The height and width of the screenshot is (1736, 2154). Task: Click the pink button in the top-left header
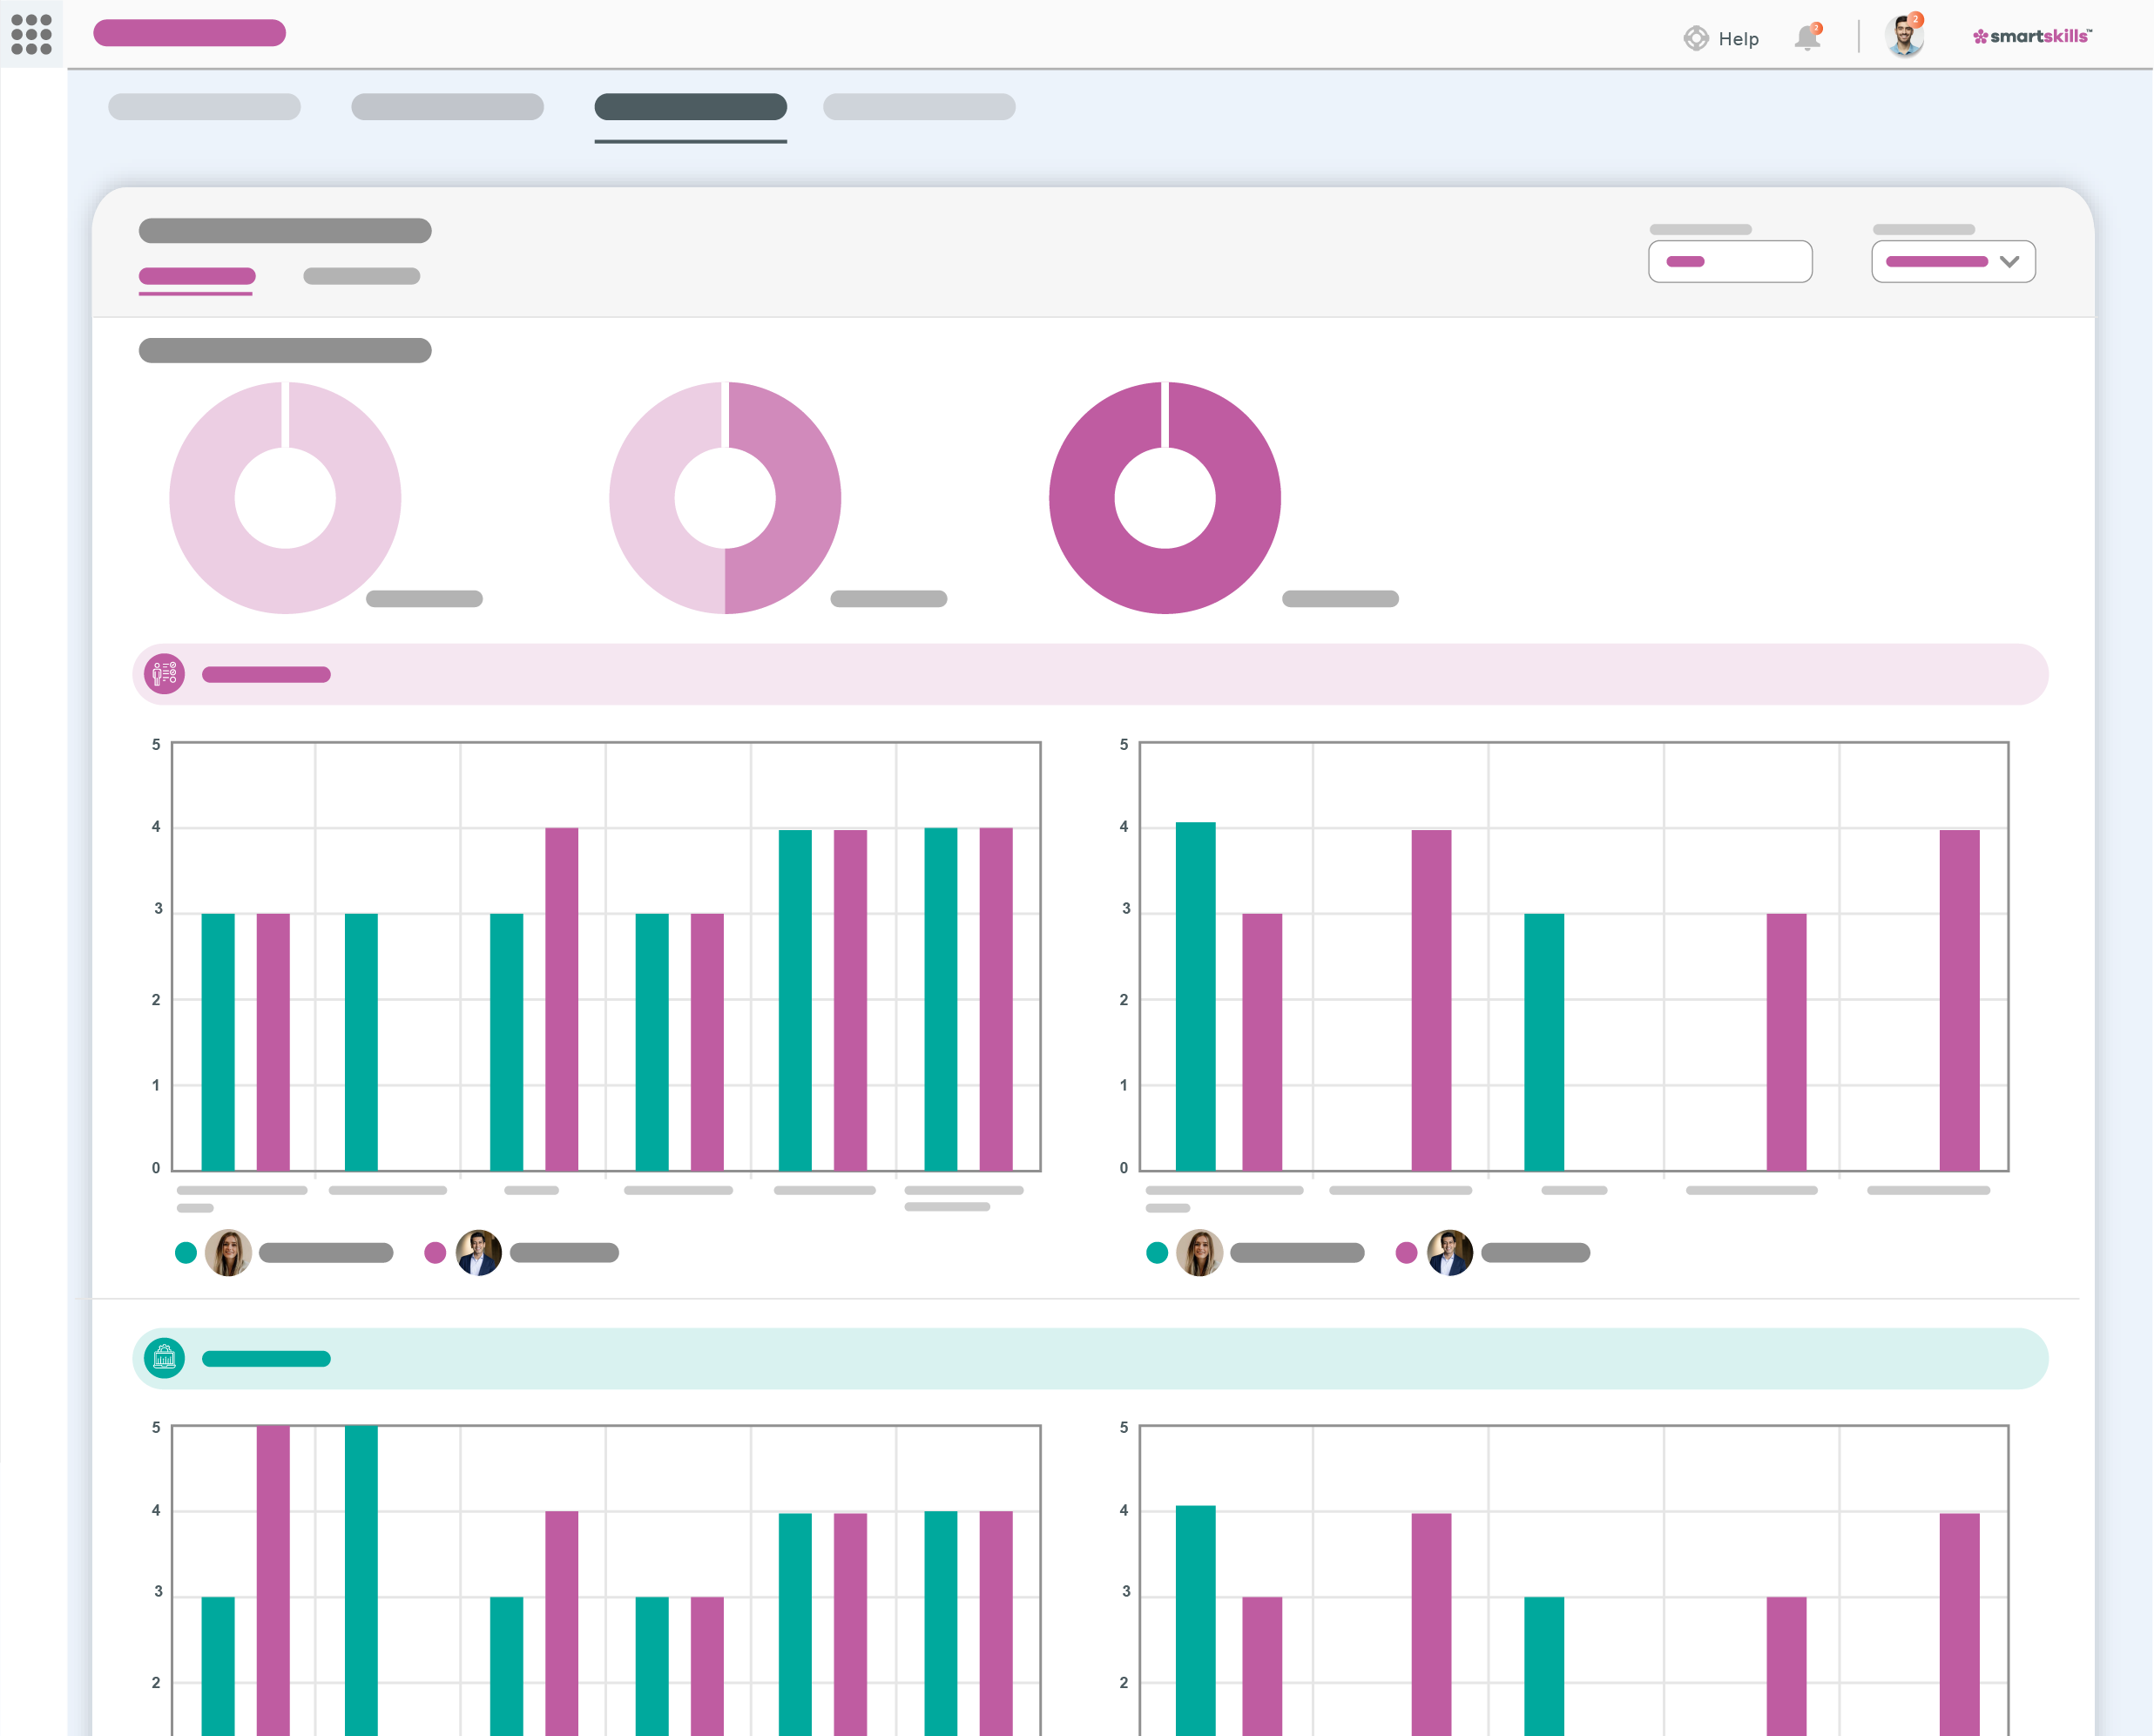point(189,33)
